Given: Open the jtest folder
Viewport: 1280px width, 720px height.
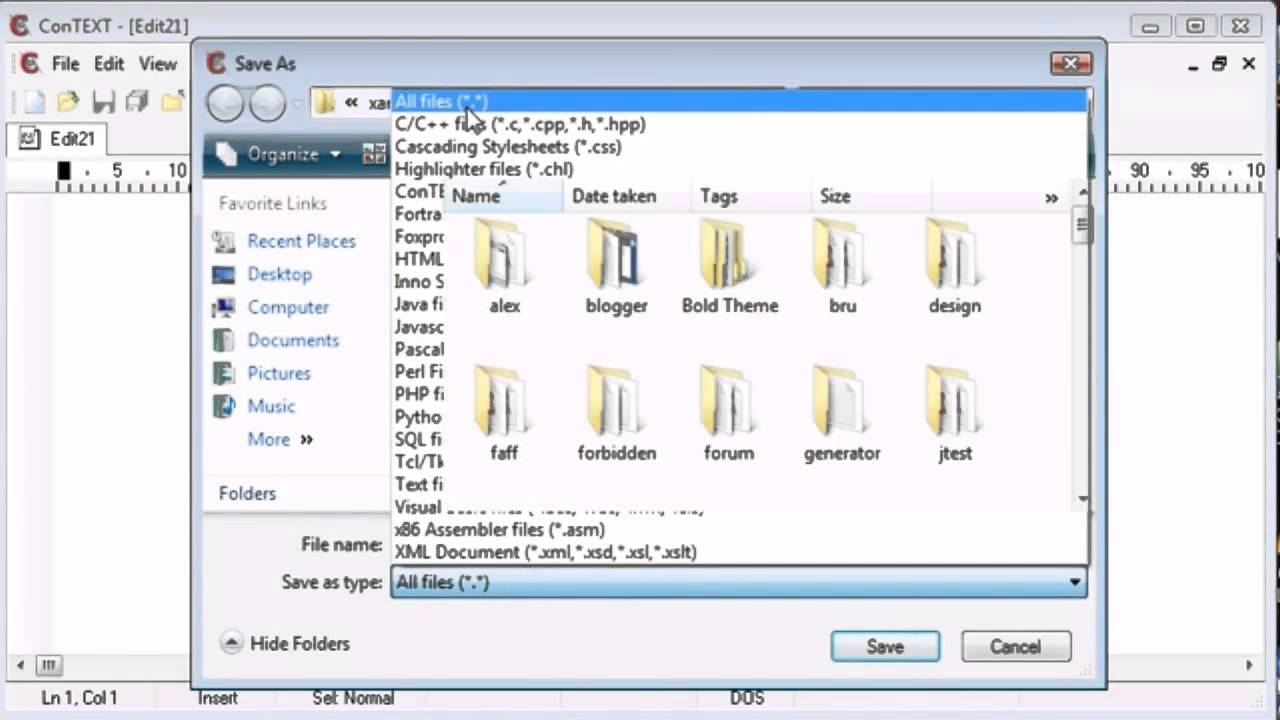Looking at the screenshot, I should pyautogui.click(x=954, y=414).
